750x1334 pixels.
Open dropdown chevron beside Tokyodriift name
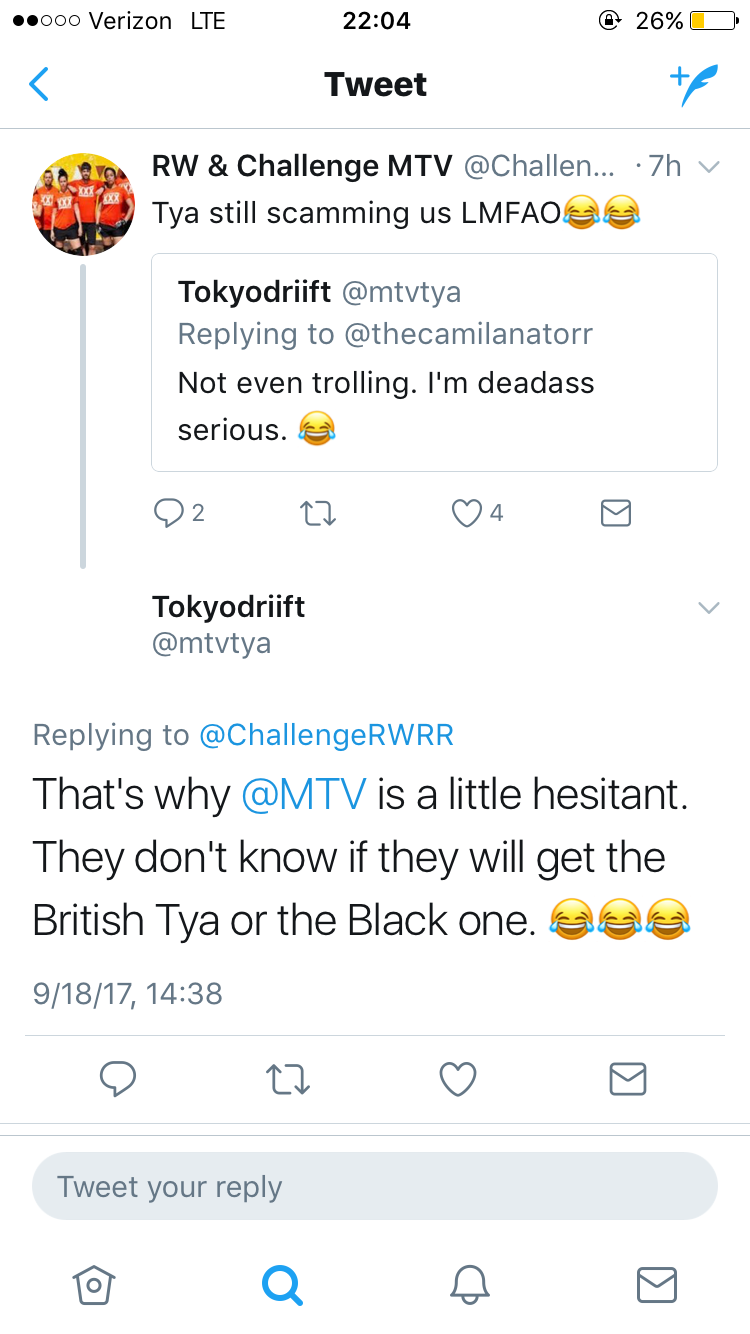click(708, 607)
